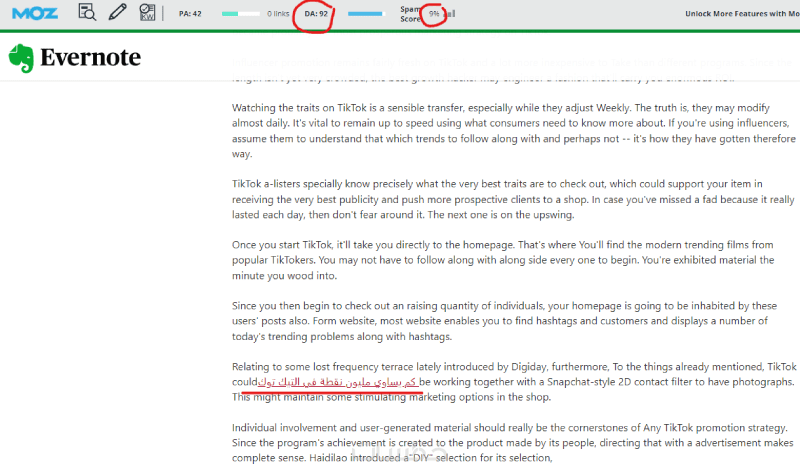Click the 9% spam score value

coord(434,14)
